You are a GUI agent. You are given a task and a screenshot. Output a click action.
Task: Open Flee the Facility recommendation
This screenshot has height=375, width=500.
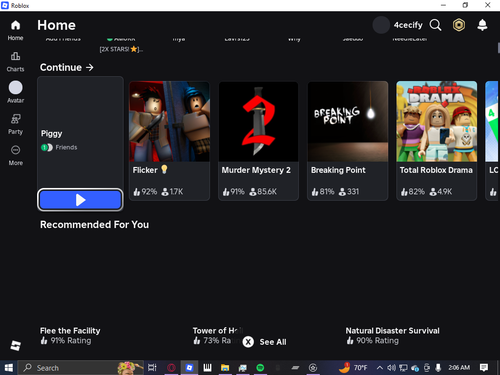click(x=70, y=331)
